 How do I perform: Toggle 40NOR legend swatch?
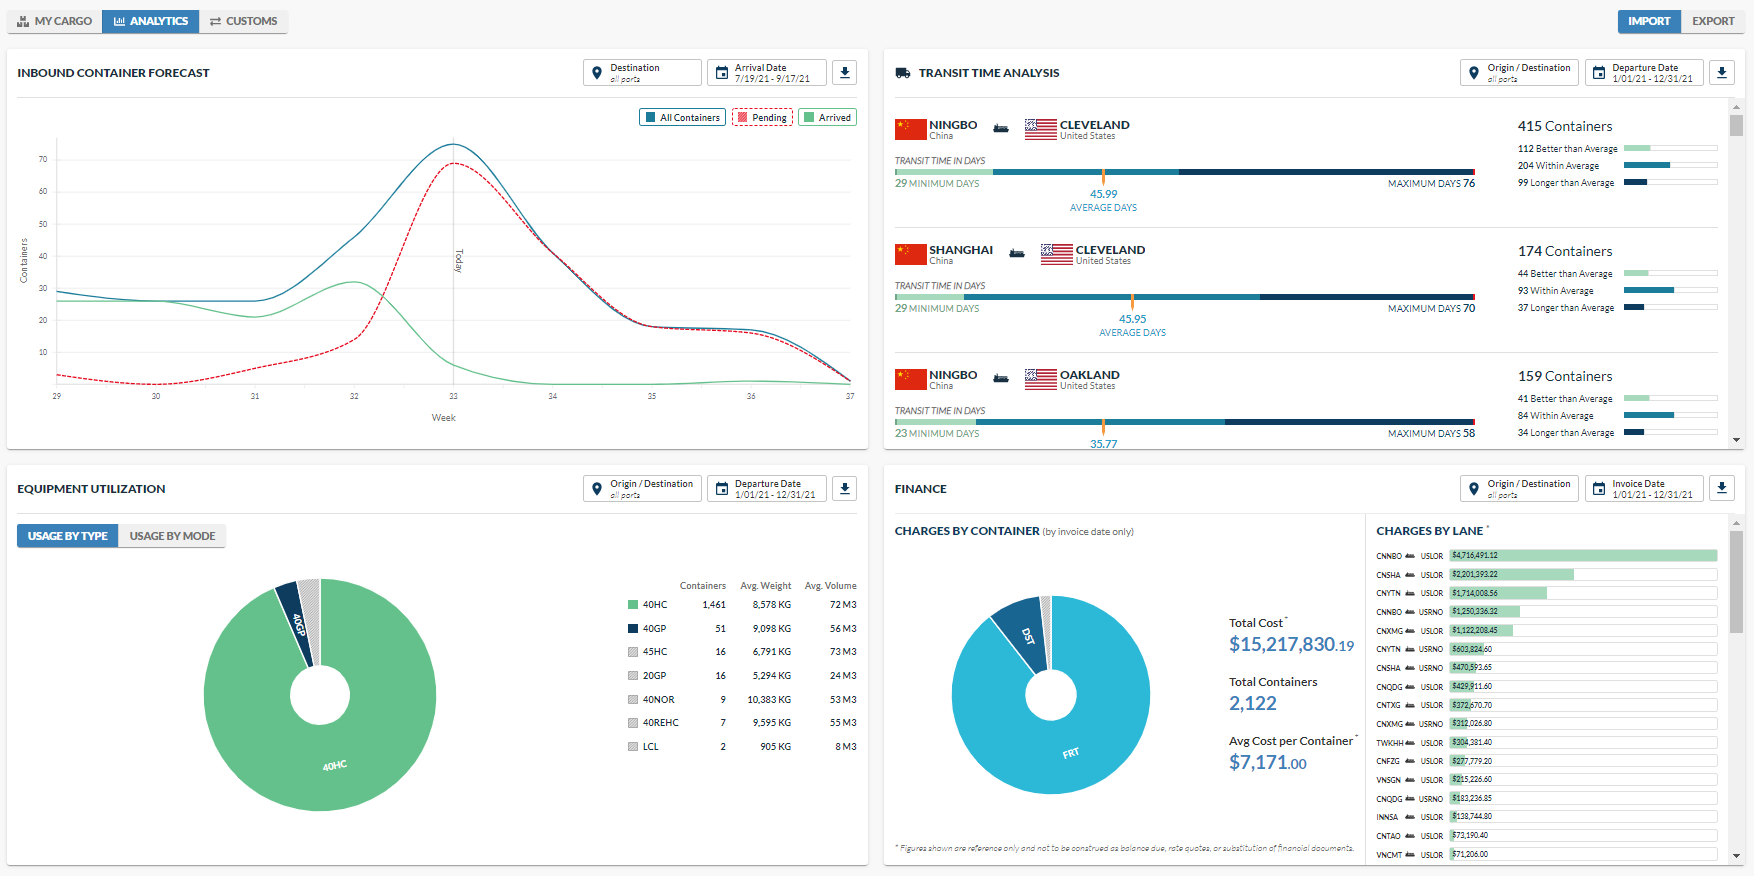pyautogui.click(x=633, y=700)
